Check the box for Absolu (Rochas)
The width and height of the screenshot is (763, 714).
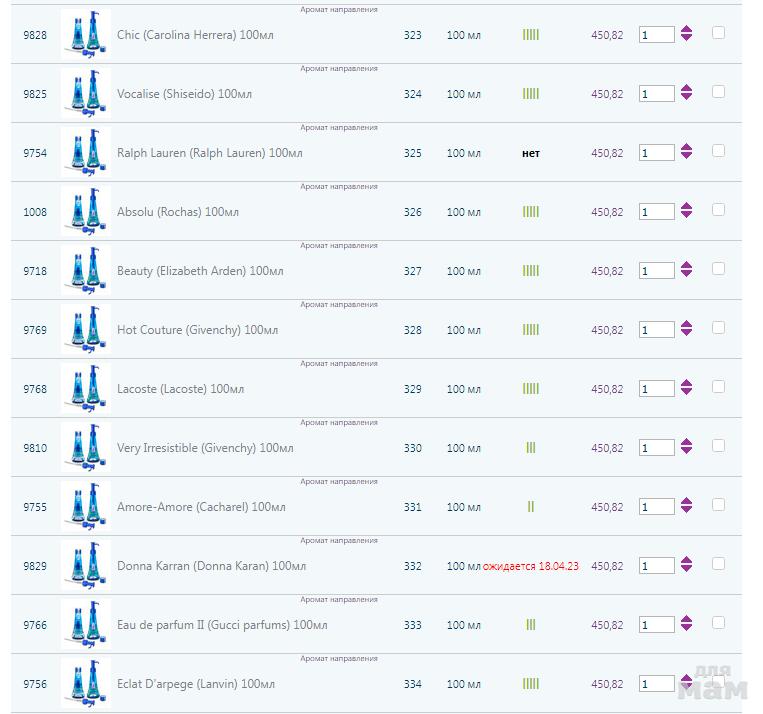pyautogui.click(x=718, y=210)
